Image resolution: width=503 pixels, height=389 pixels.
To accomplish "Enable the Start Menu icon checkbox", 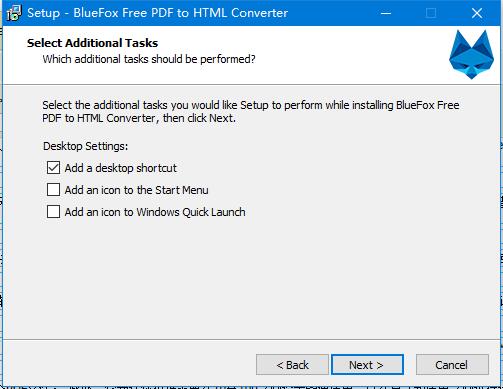I will pos(53,190).
